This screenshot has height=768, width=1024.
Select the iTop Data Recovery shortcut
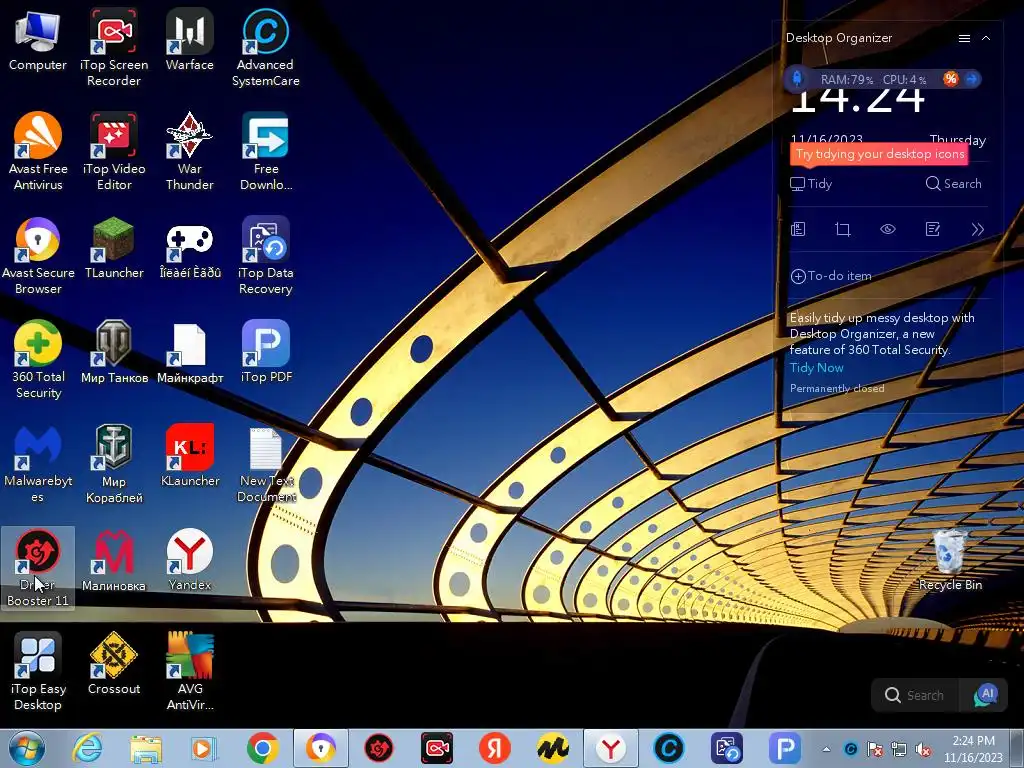tap(265, 256)
